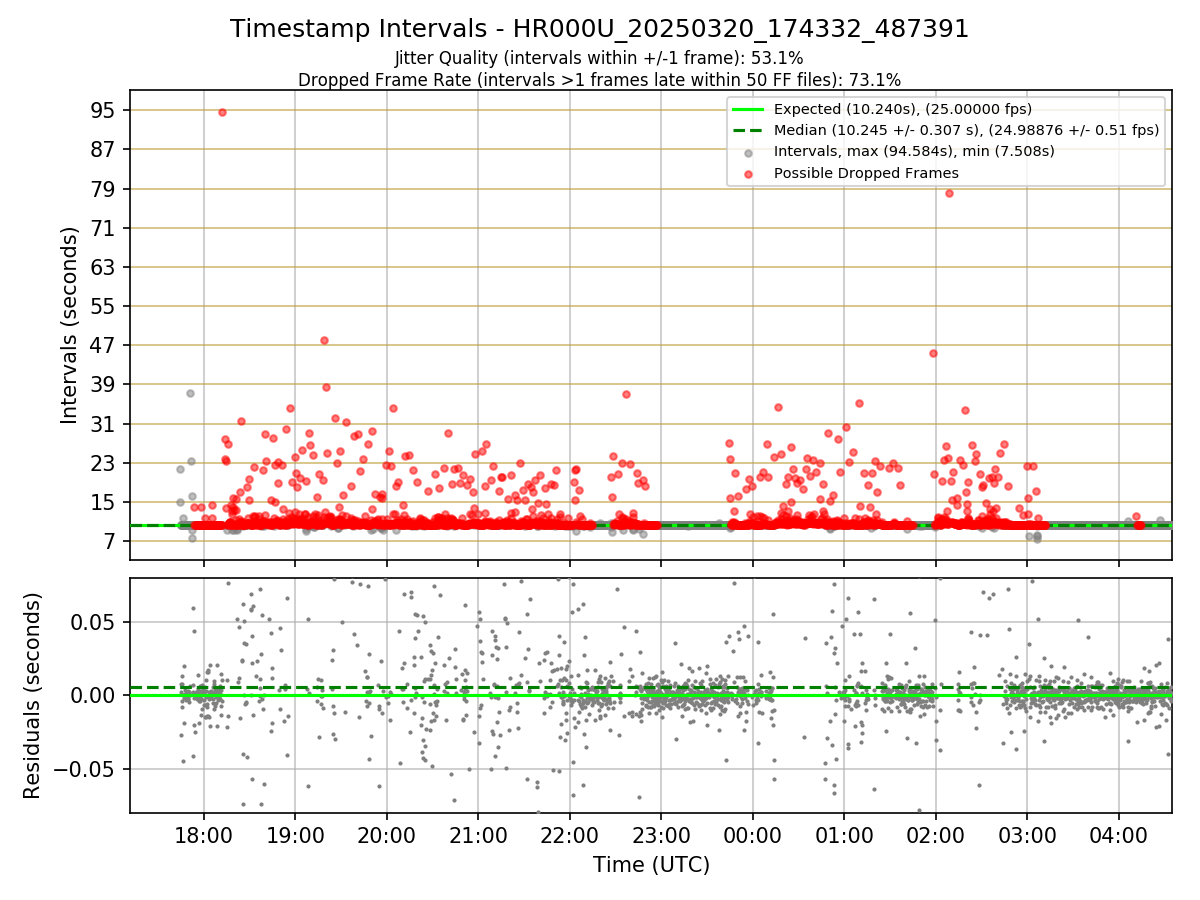Click the 'Possible Dropped Frames' legend entry

click(866, 173)
